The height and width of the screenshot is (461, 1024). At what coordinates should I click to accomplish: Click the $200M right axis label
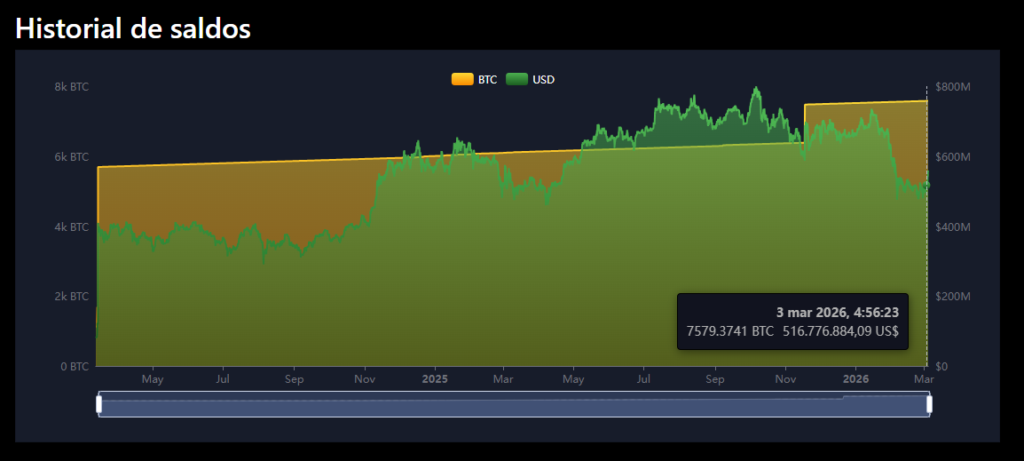953,297
